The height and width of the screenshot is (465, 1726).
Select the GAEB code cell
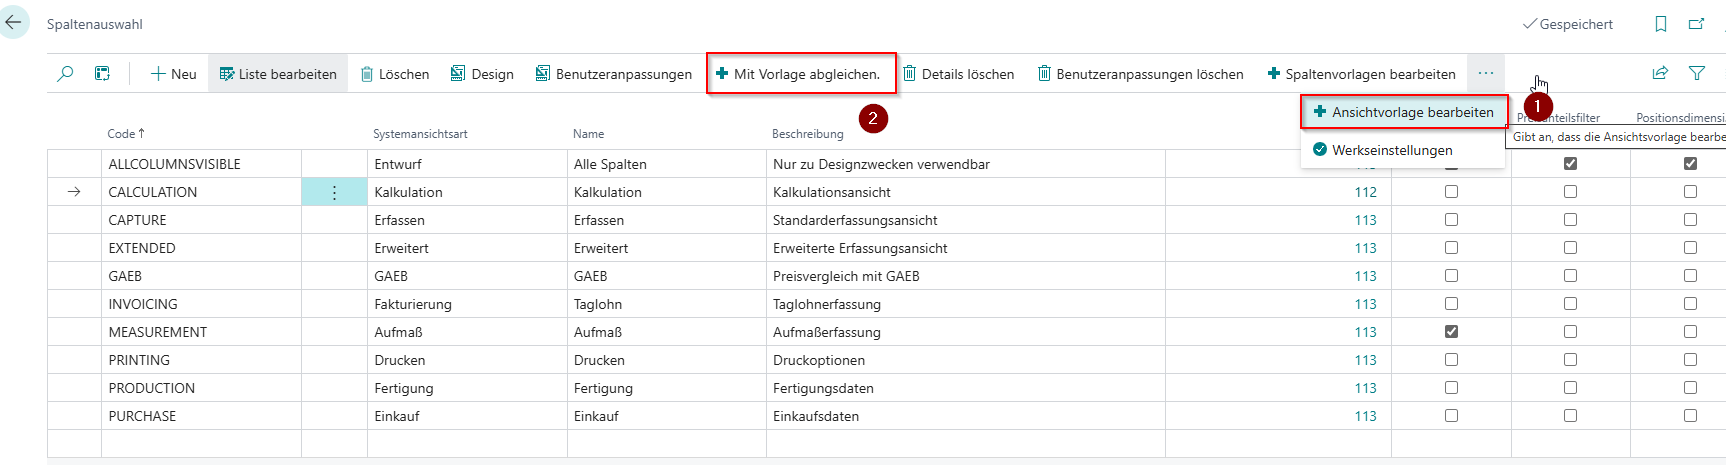tap(125, 276)
